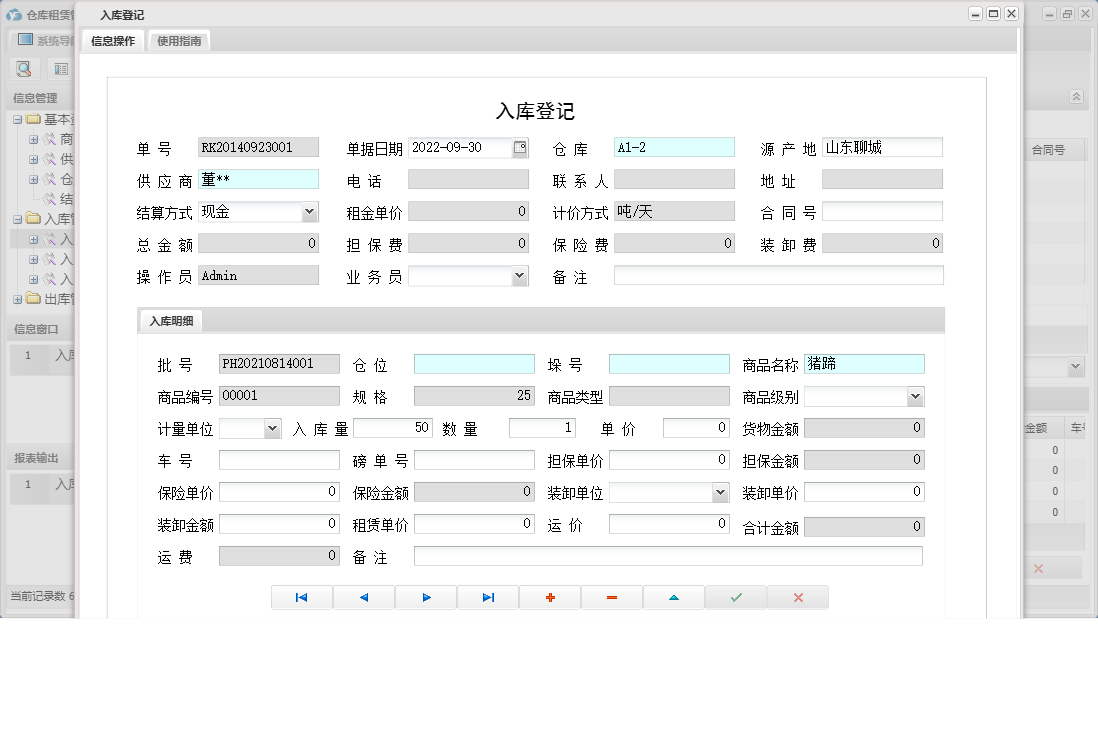
Task: Switch to the 使用指南 tab
Action: tap(178, 41)
